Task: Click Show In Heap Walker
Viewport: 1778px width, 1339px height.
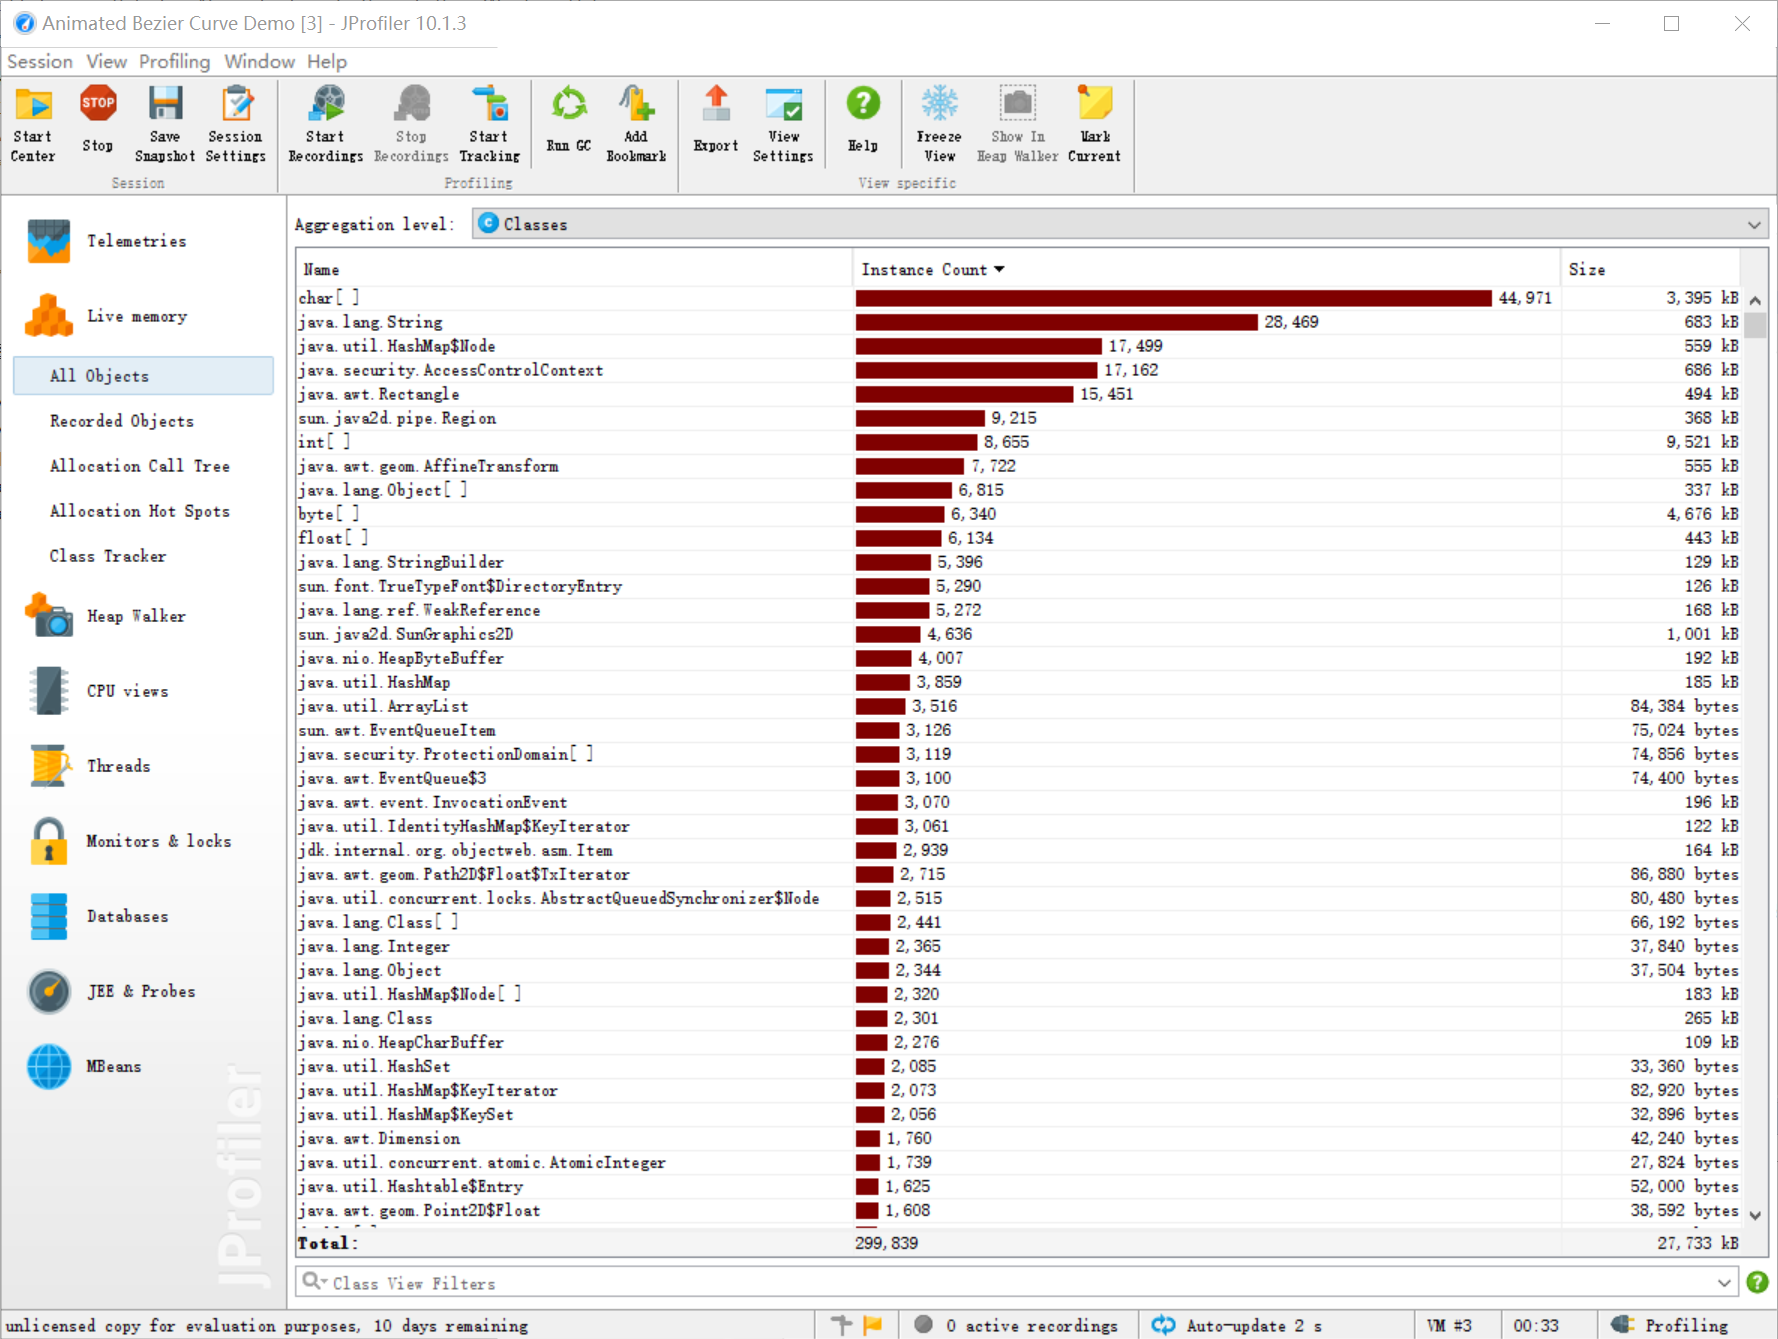Action: click(1018, 125)
